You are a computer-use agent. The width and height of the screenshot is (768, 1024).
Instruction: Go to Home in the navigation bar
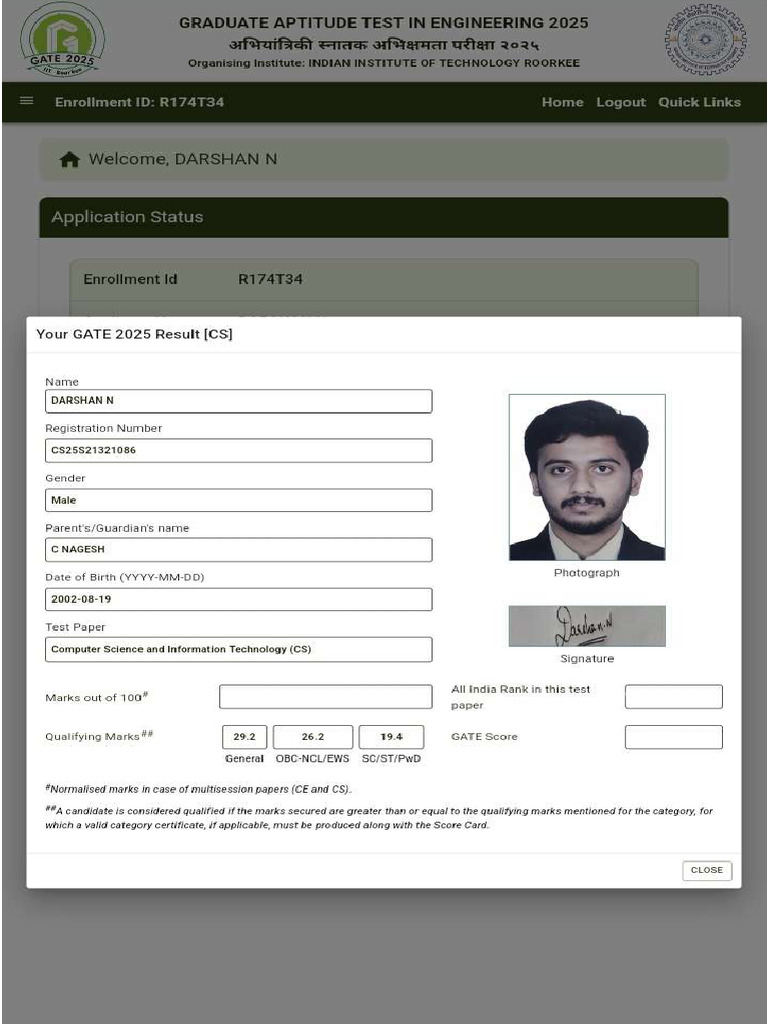(x=562, y=102)
